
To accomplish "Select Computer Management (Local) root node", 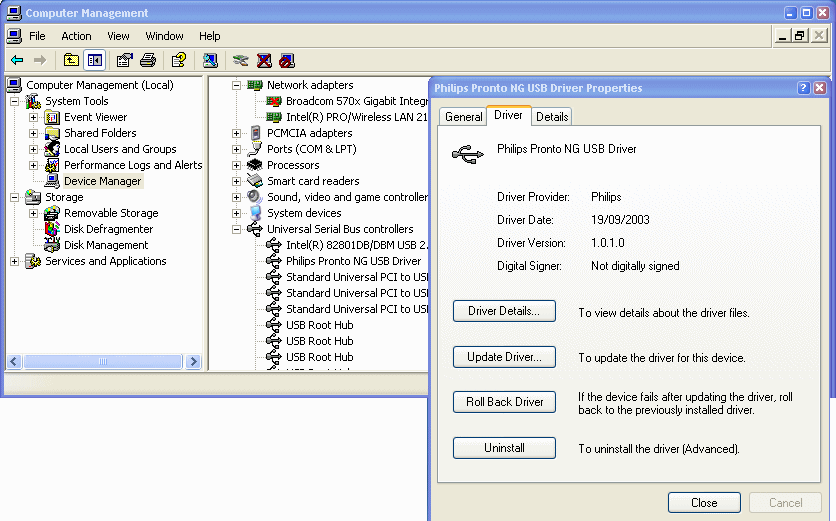I will point(100,85).
